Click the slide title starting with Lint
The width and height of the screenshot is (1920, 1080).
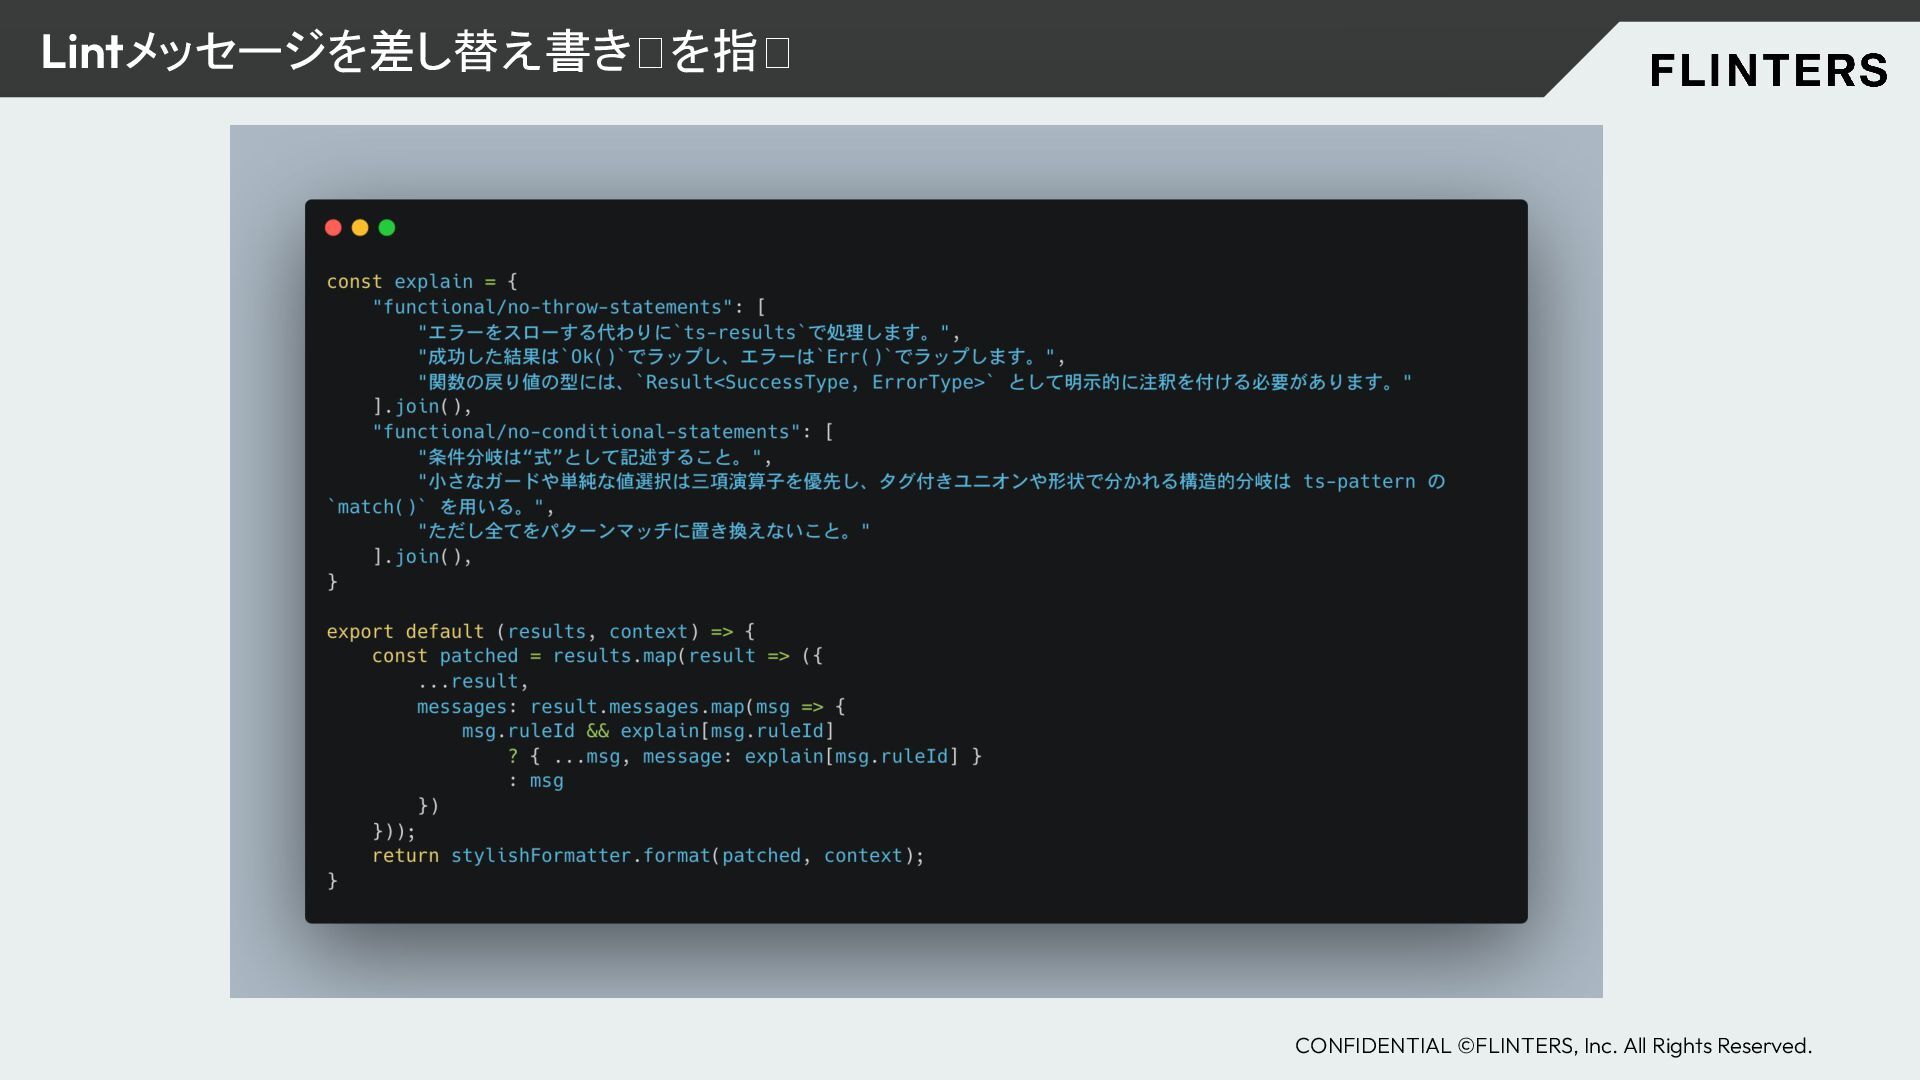point(414,52)
